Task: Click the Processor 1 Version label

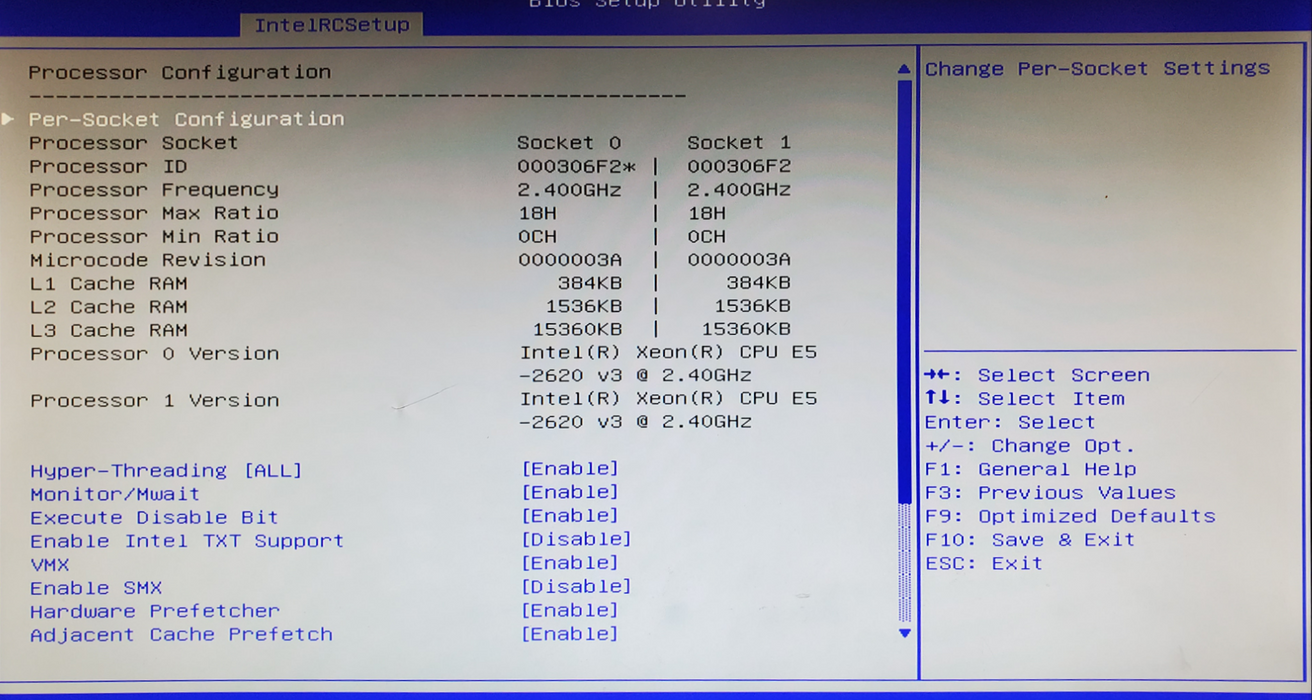Action: [155, 400]
